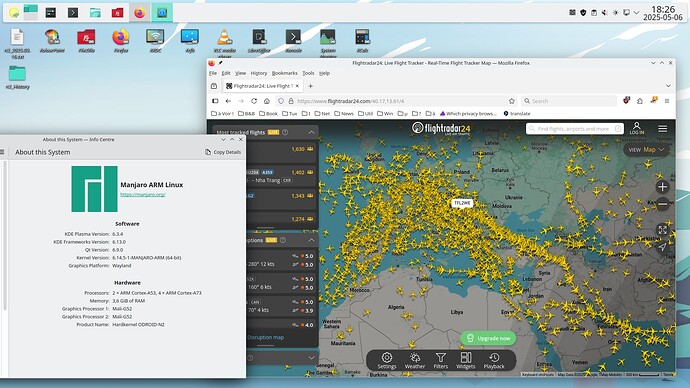Click the Firefox Search box
This screenshot has width=690, height=388.
[x=569, y=101]
